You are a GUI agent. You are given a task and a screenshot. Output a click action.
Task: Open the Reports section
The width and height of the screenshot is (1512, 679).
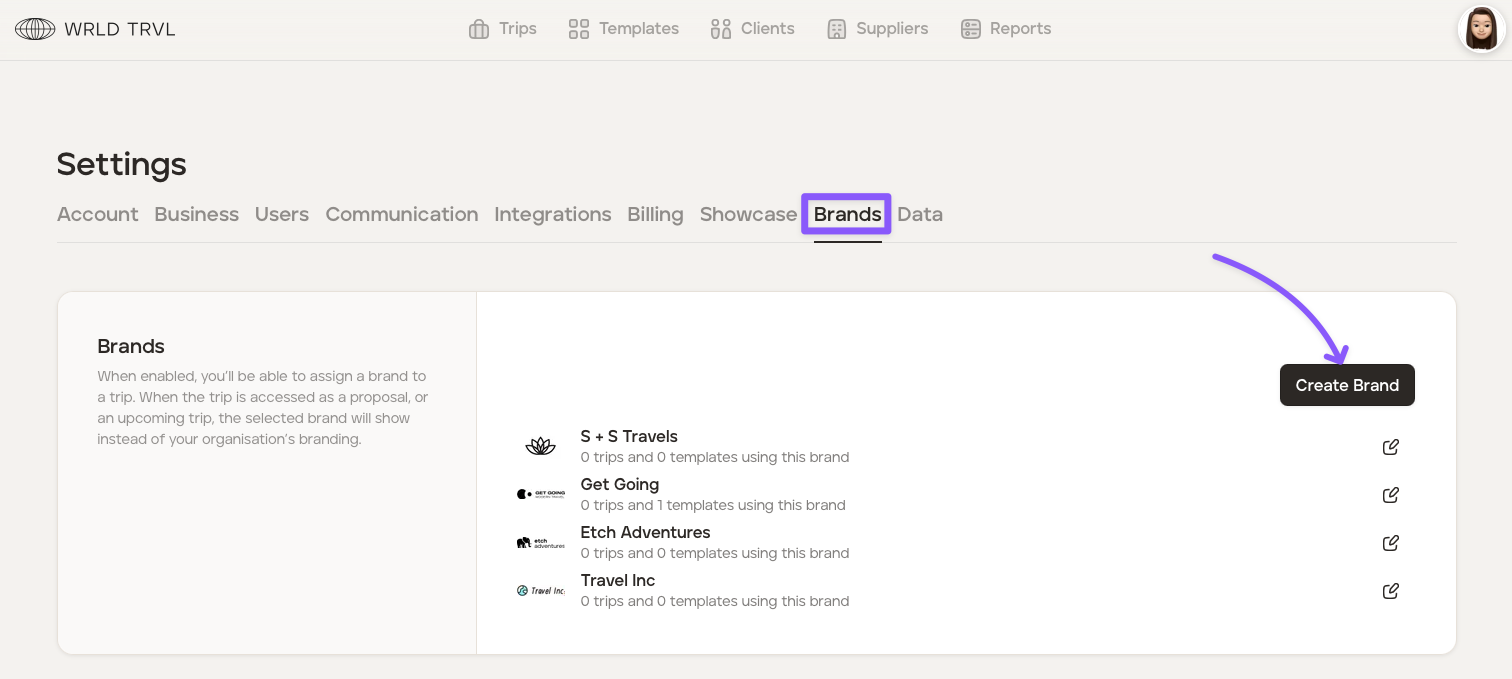click(x=1005, y=29)
